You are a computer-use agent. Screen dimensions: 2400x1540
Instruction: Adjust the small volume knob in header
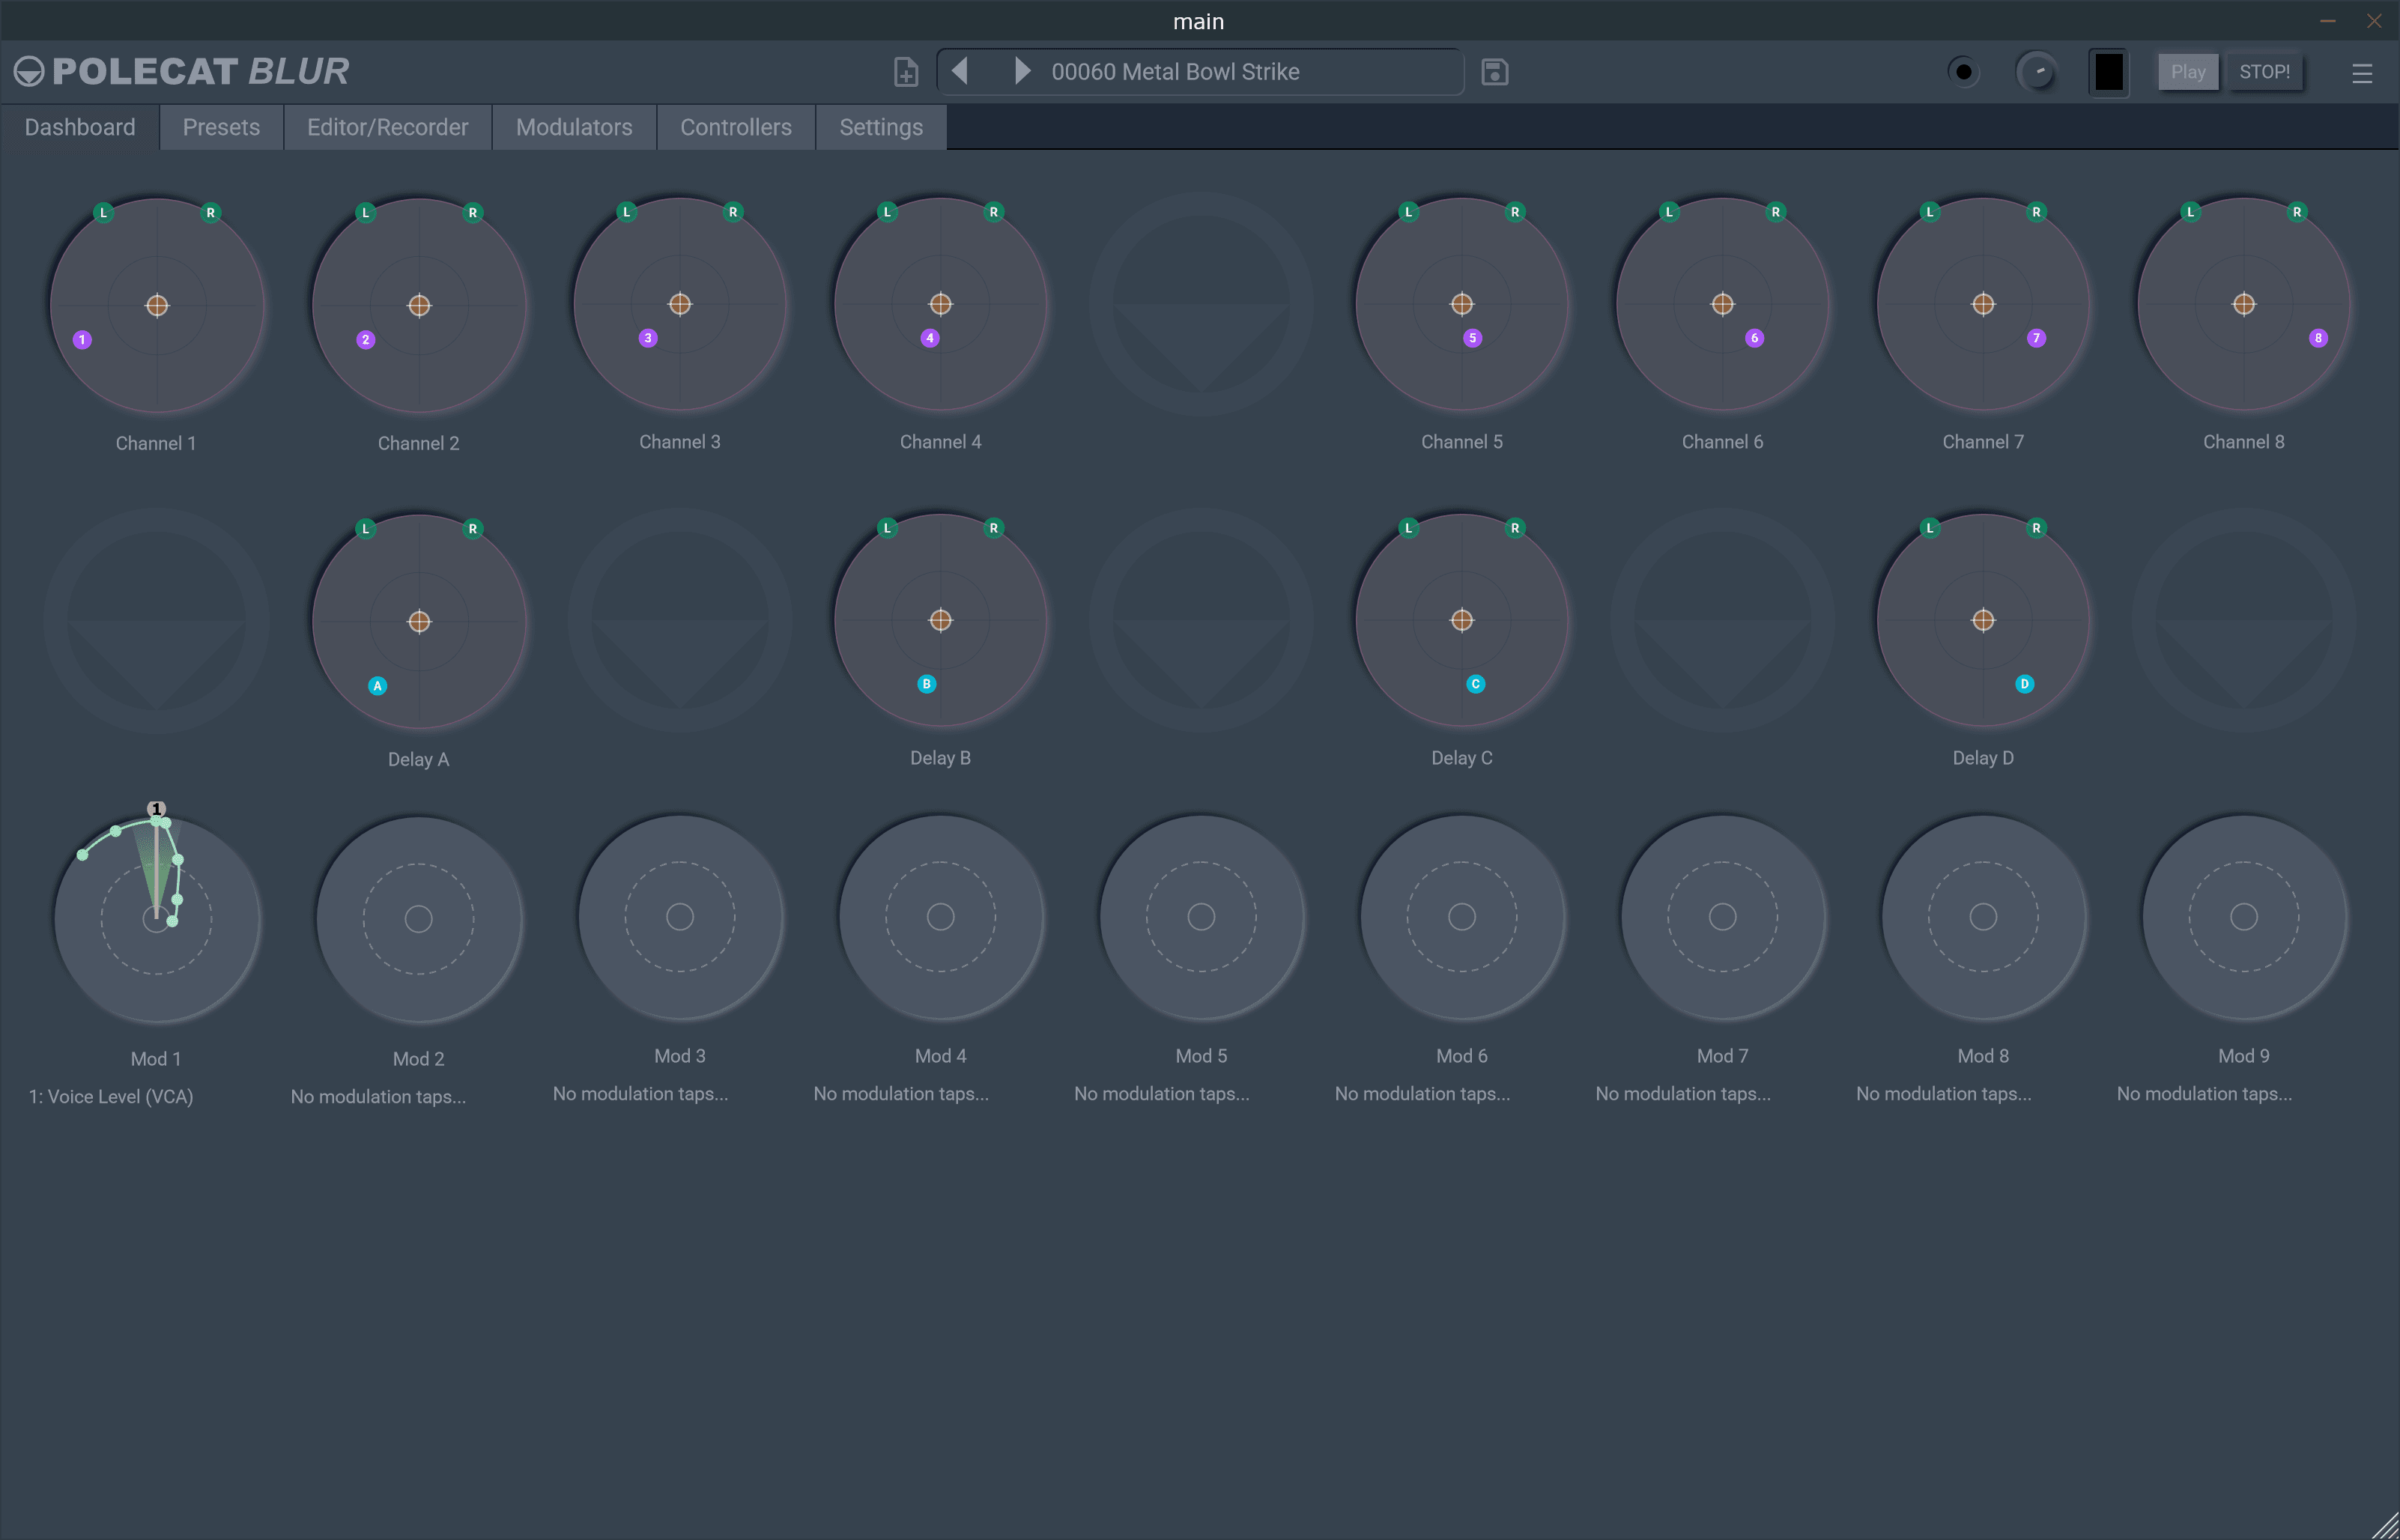(2037, 72)
